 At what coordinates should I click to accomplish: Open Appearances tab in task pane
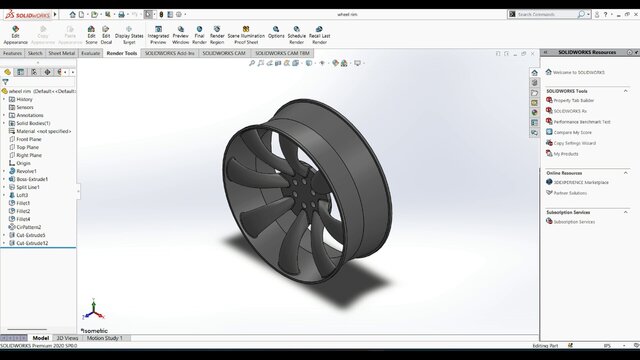(534, 113)
